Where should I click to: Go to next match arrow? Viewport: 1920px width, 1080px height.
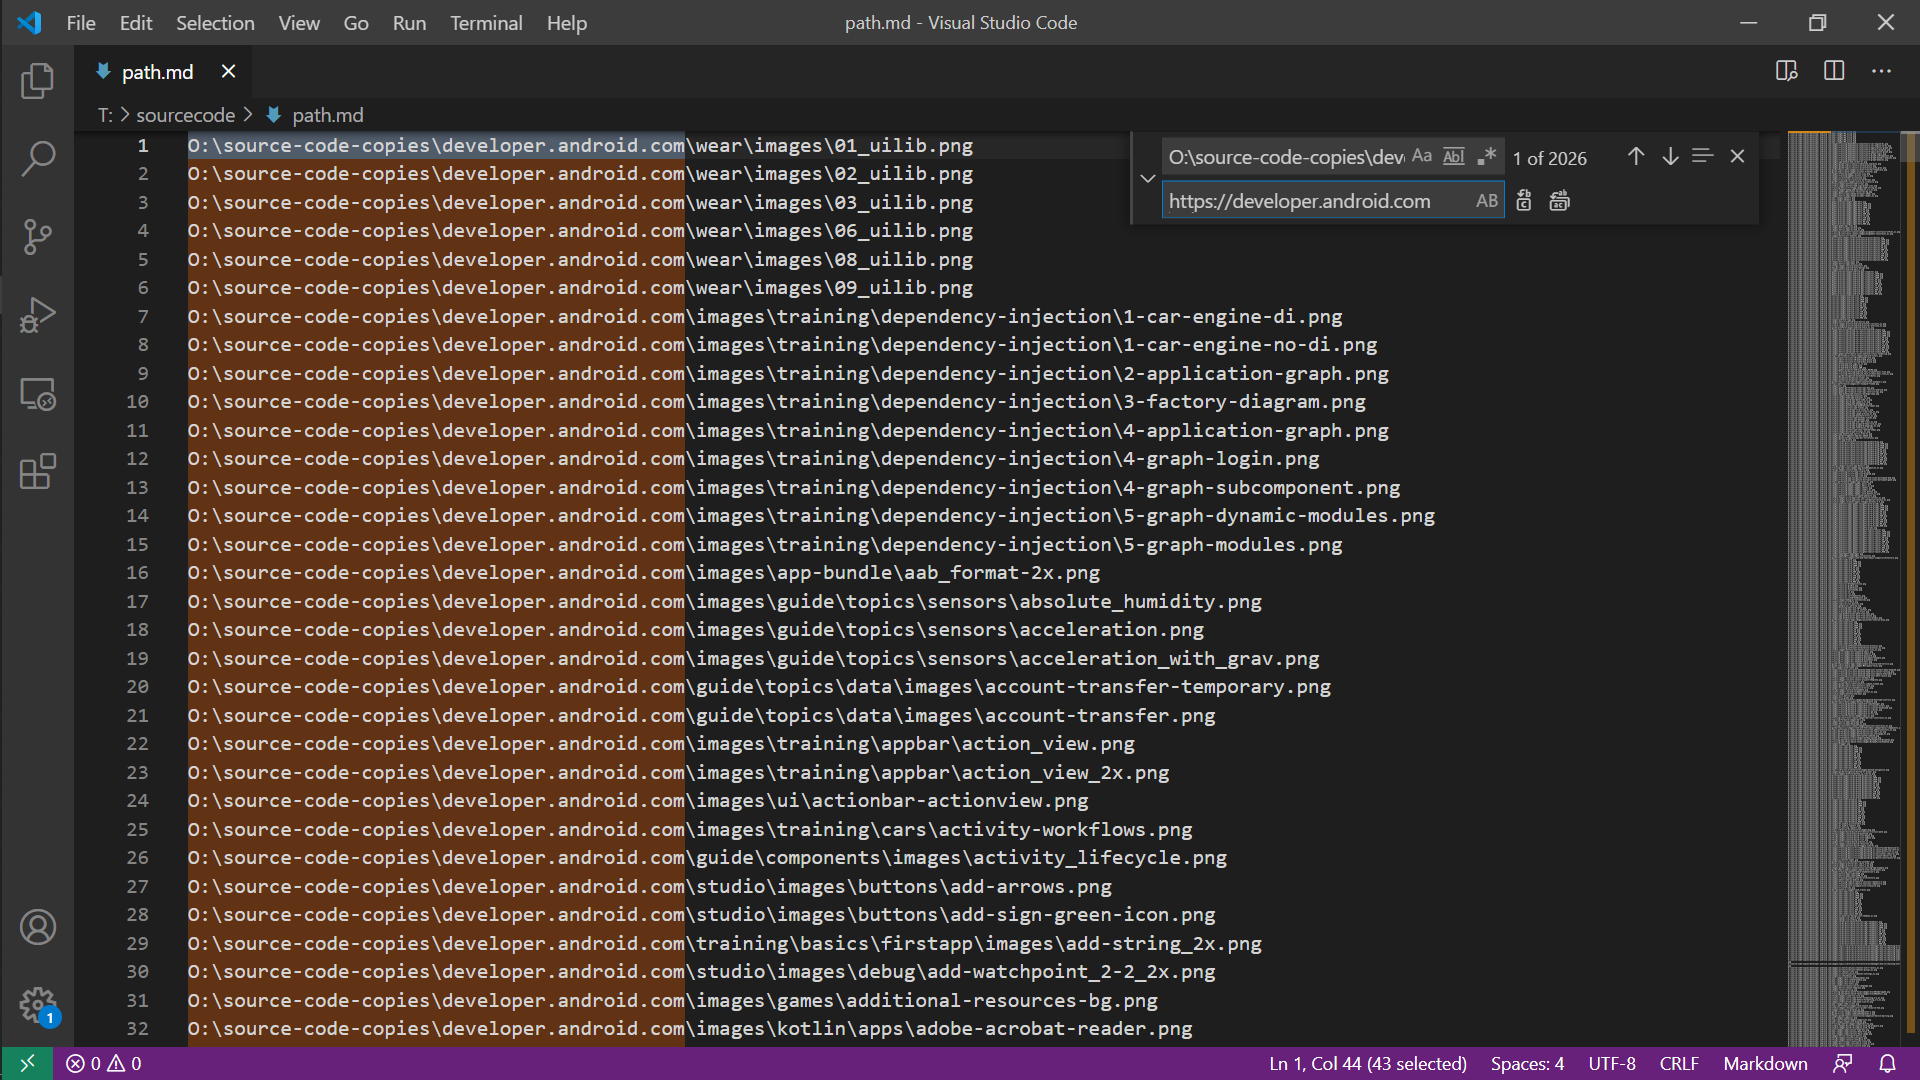(x=1669, y=156)
